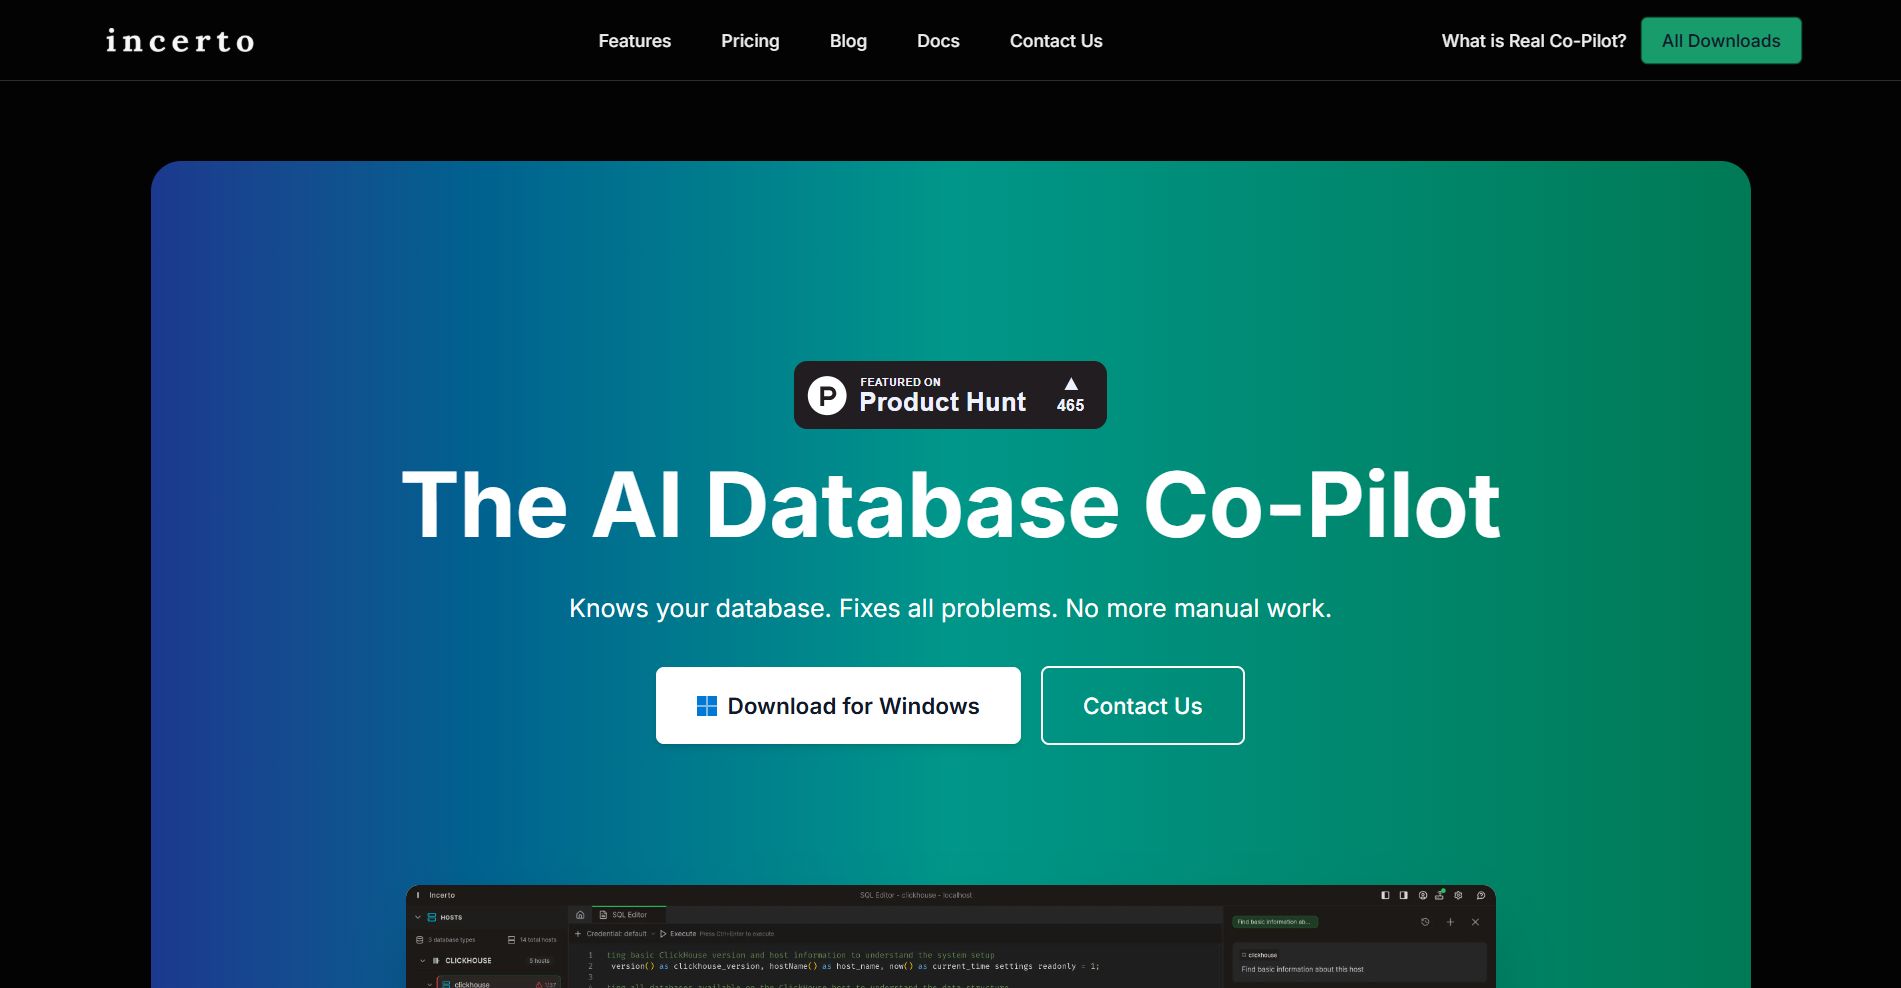Screen dimensions: 1901x988
Task: Select Contact Us in the top navigation
Action: [1056, 41]
